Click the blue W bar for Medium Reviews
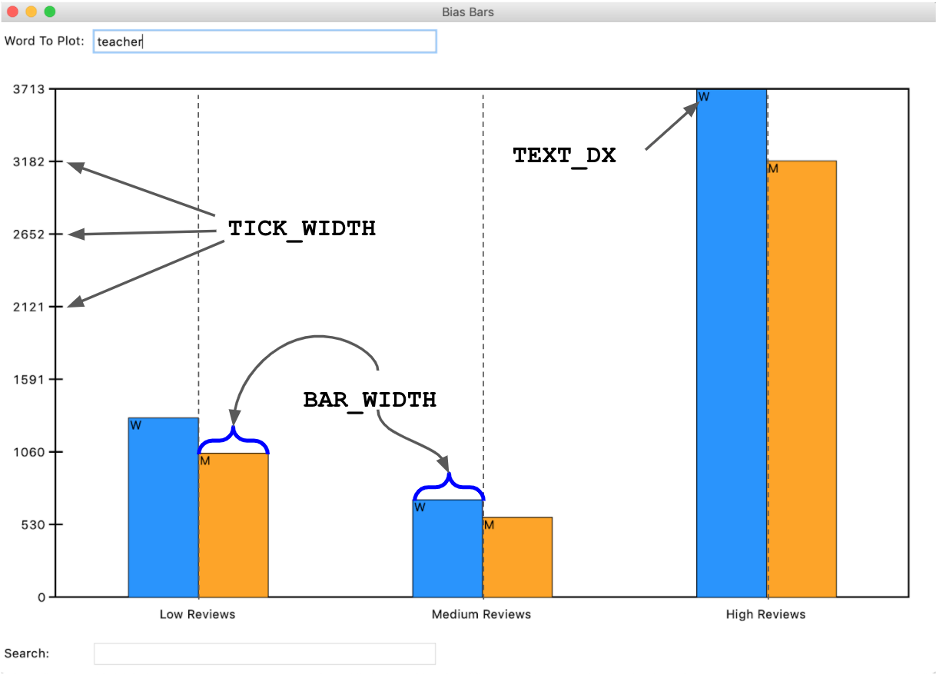 point(446,550)
